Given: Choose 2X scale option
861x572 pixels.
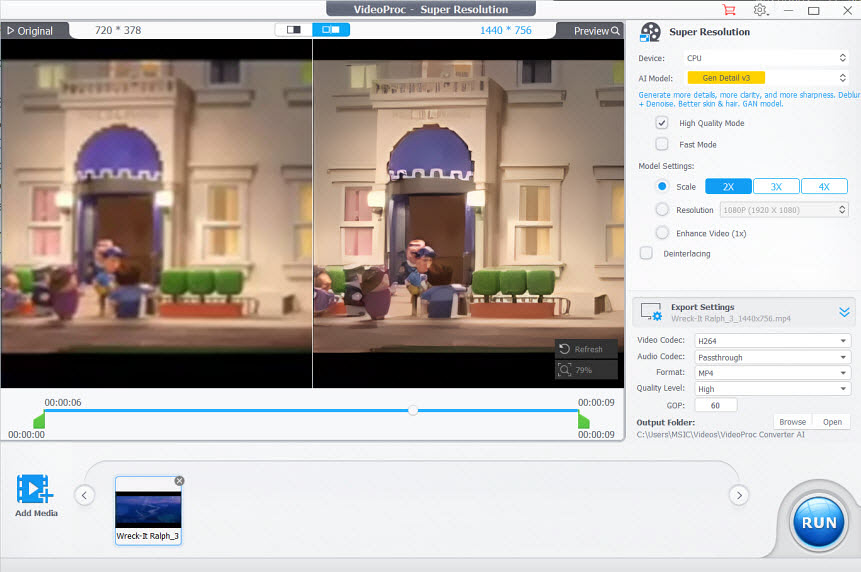Looking at the screenshot, I should pyautogui.click(x=728, y=187).
